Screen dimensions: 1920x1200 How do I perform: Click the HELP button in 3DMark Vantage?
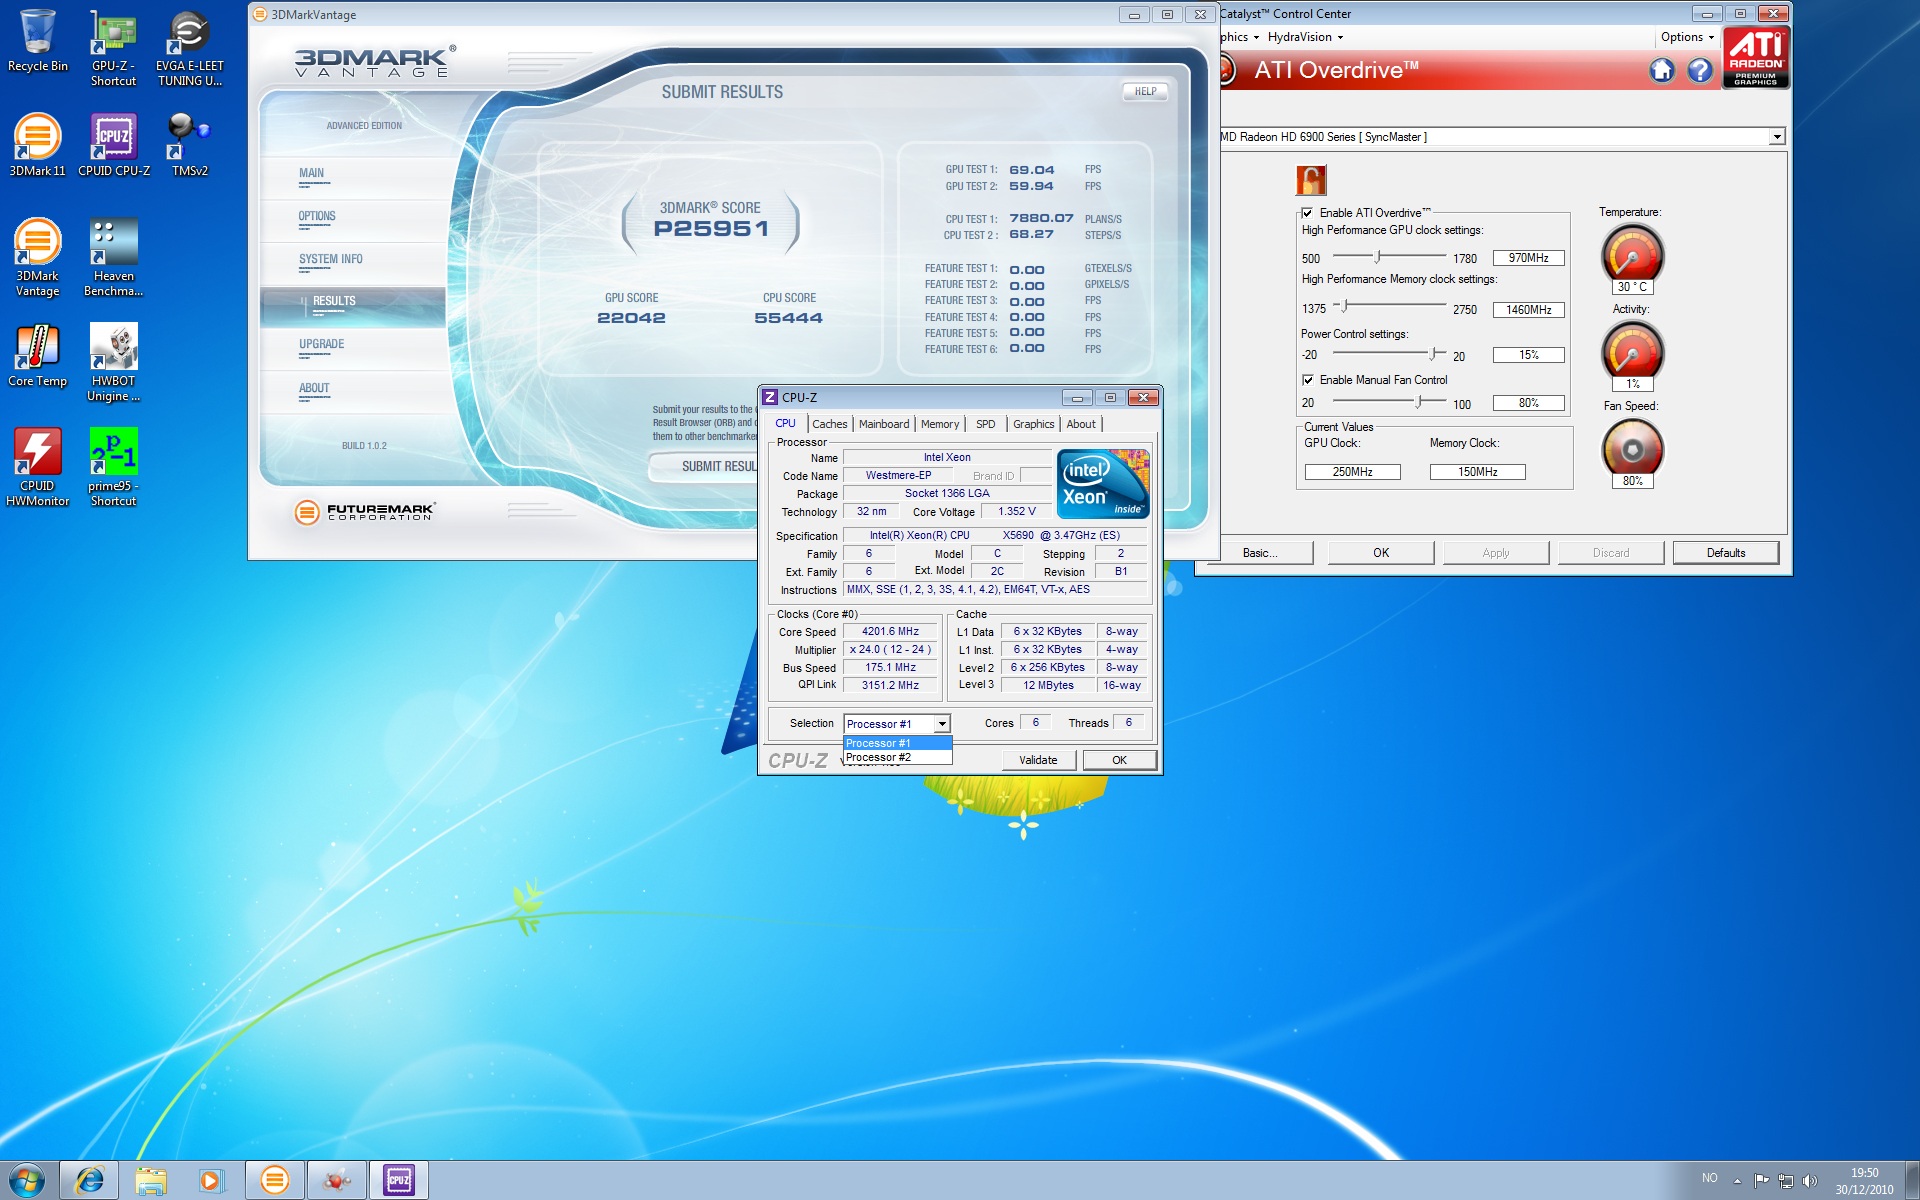coord(1145,91)
